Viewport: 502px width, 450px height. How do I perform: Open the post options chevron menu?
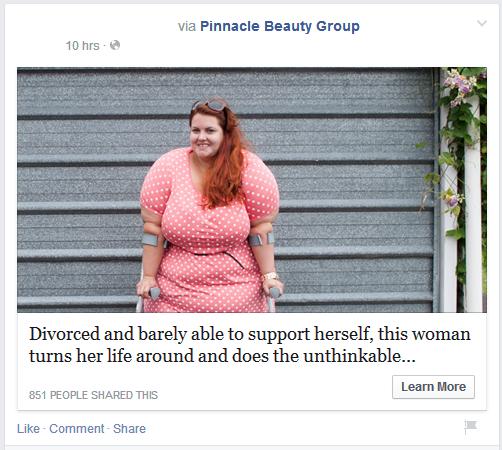[x=482, y=23]
